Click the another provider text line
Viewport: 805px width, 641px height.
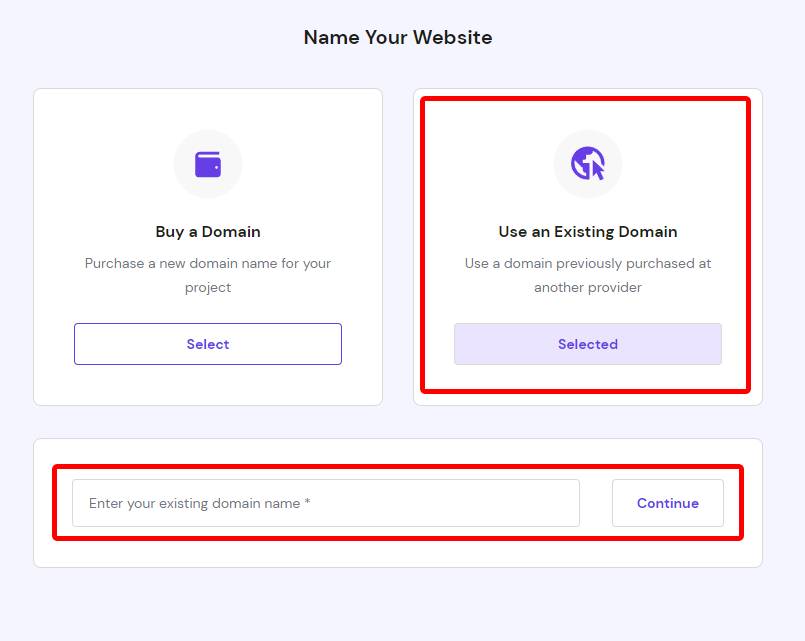[588, 287]
